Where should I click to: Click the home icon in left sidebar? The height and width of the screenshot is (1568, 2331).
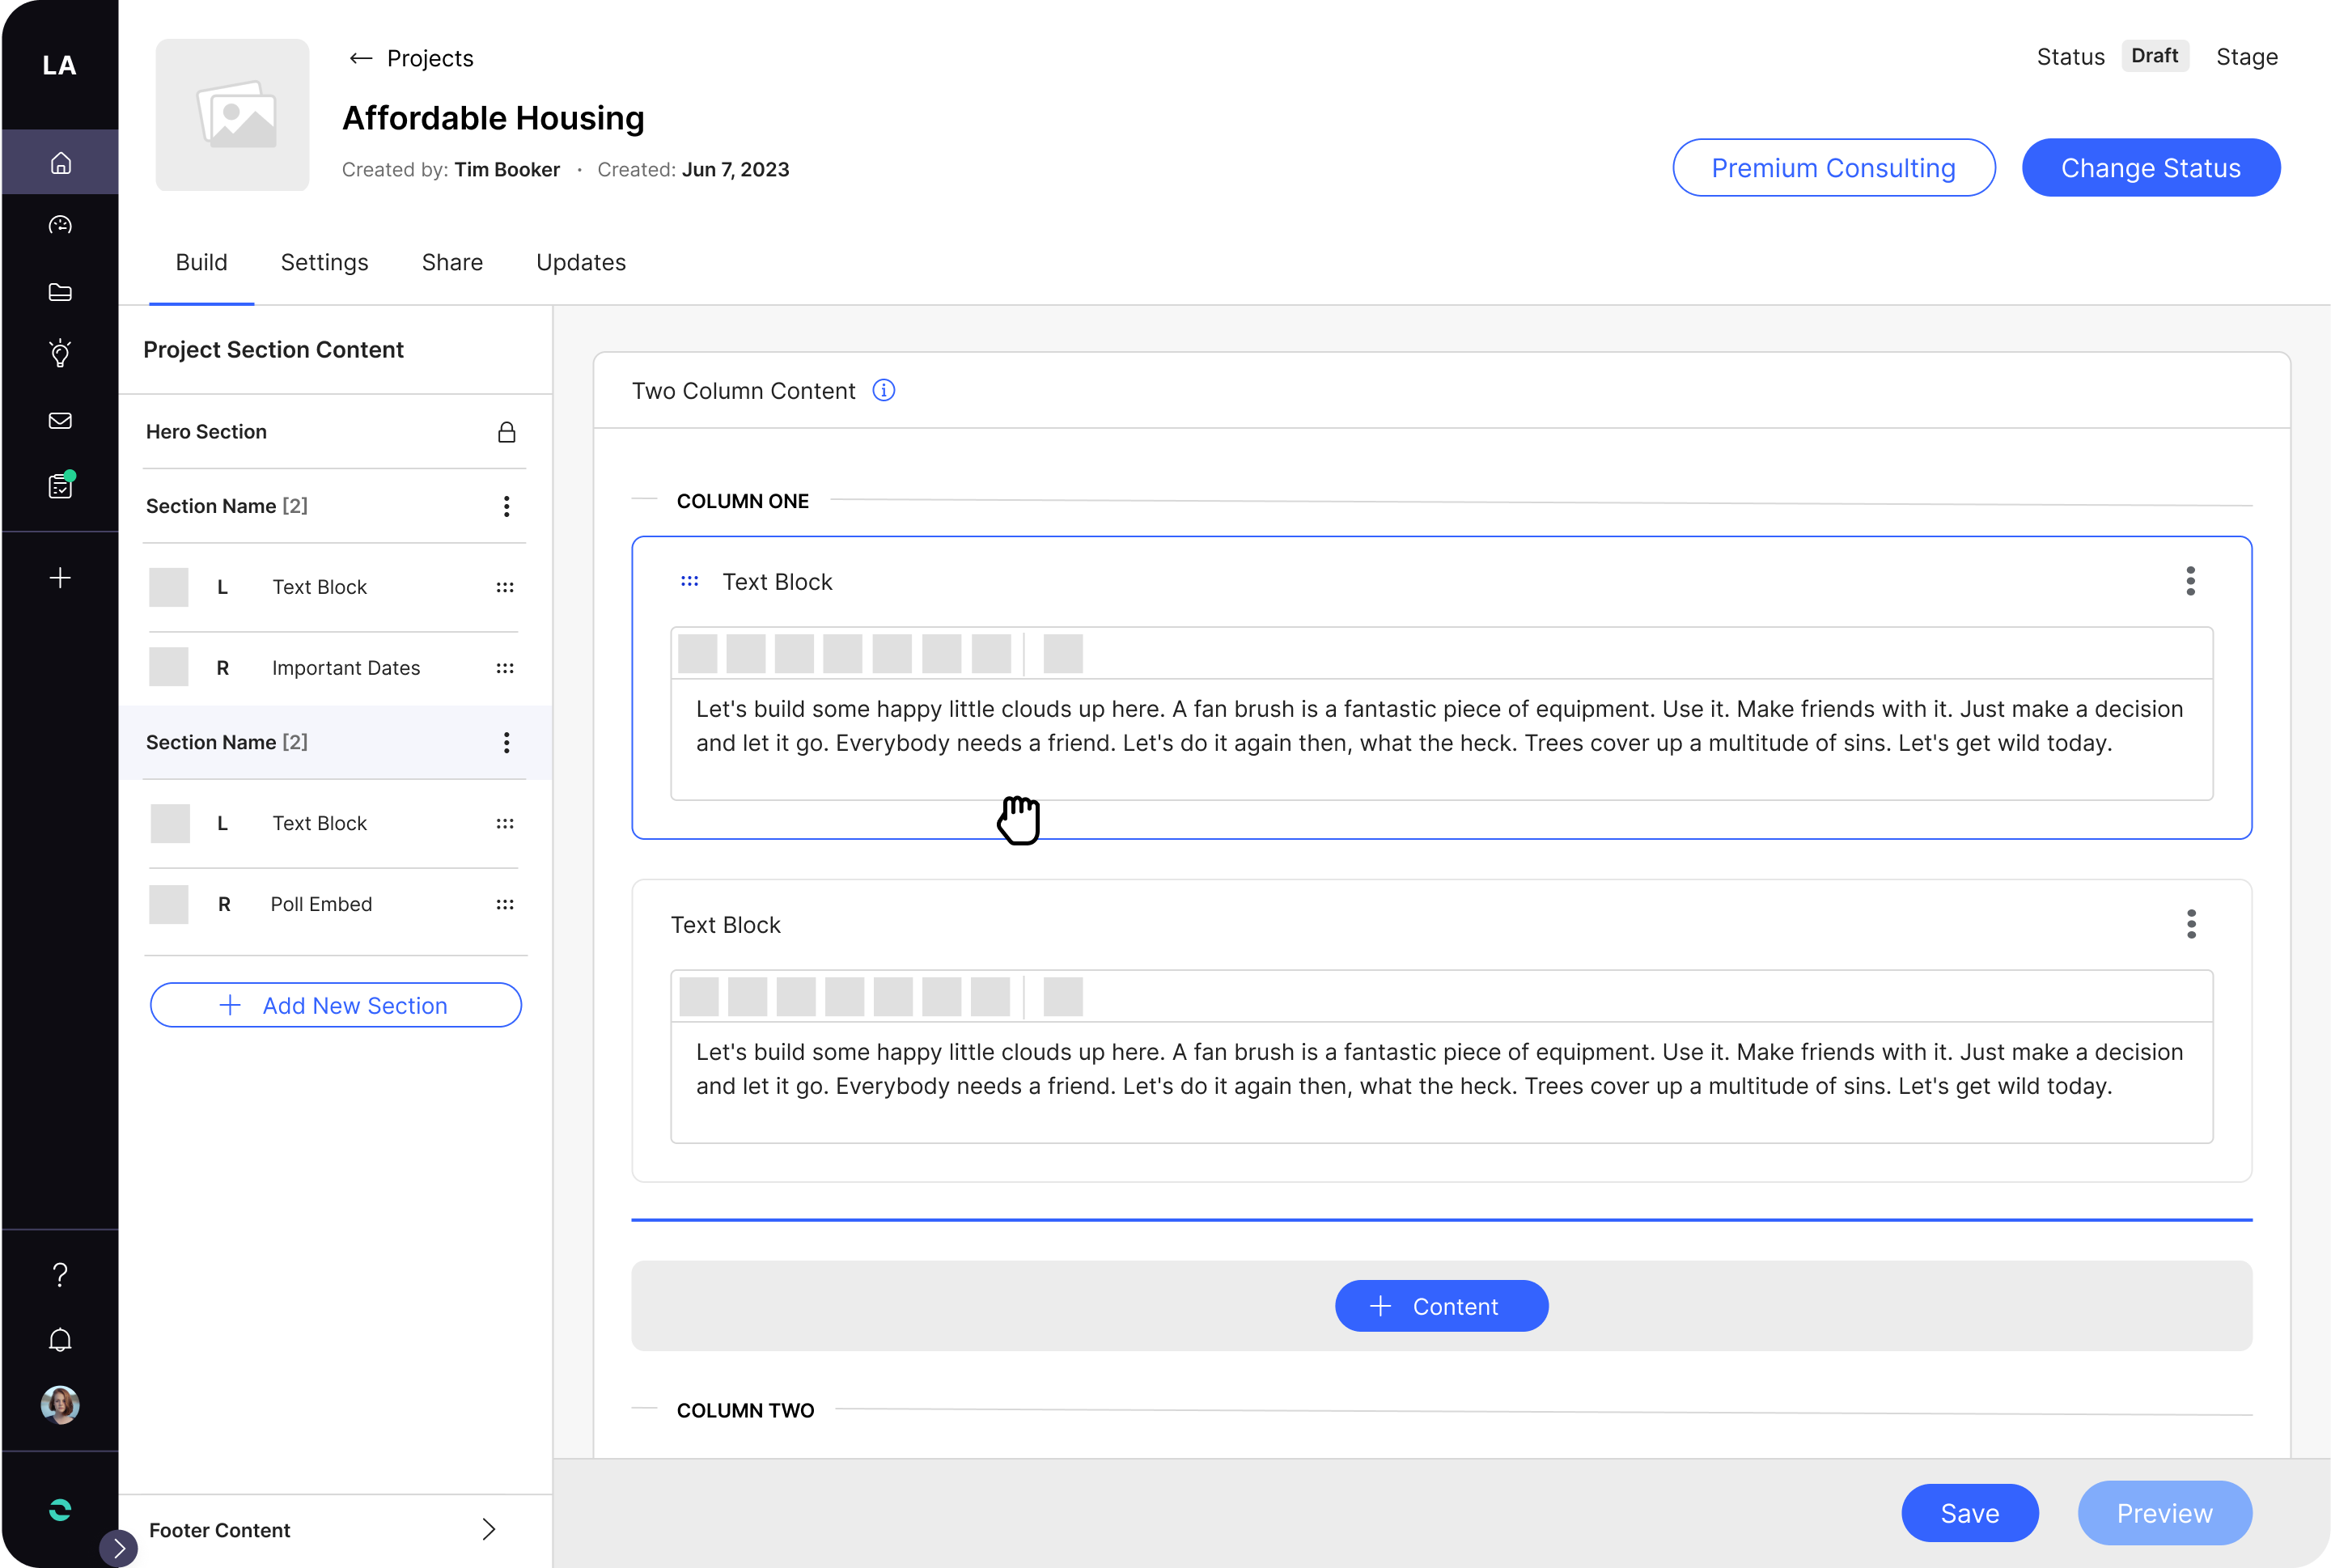coord(61,163)
